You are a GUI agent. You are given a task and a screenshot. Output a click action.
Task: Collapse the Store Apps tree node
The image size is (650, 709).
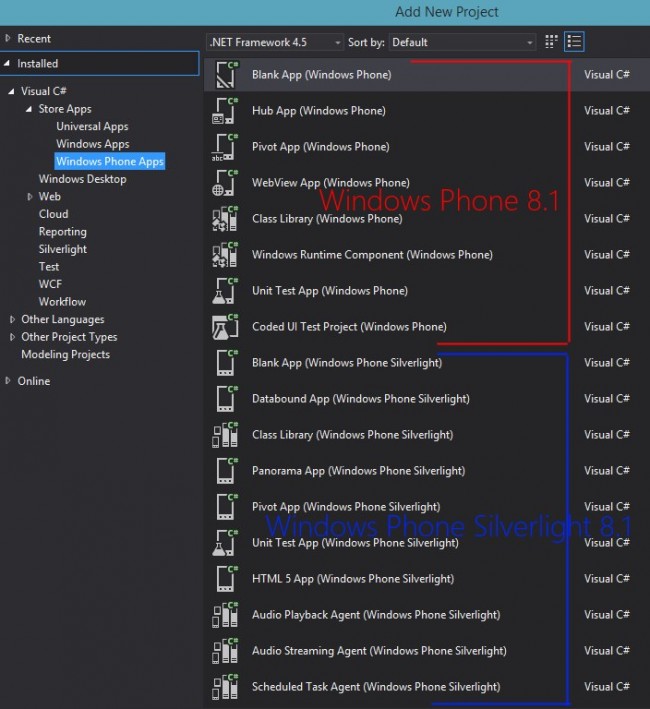coord(29,109)
